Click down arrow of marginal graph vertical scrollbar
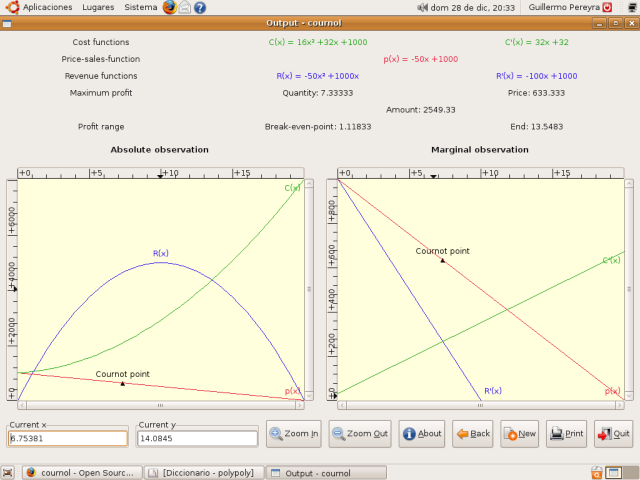The image size is (640, 480). (629, 395)
